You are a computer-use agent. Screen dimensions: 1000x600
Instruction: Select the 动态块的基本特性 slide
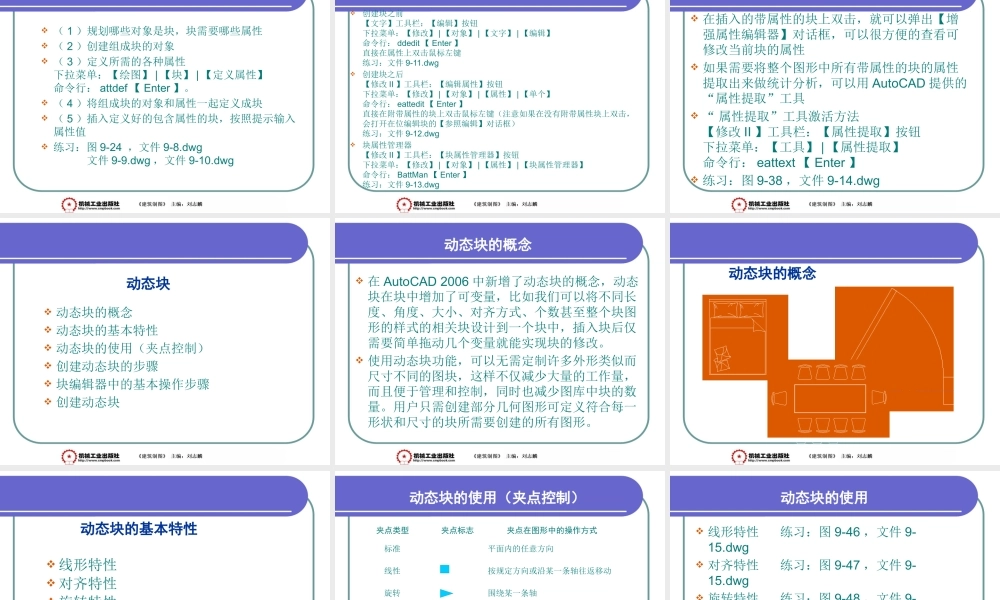[x=165, y=536]
